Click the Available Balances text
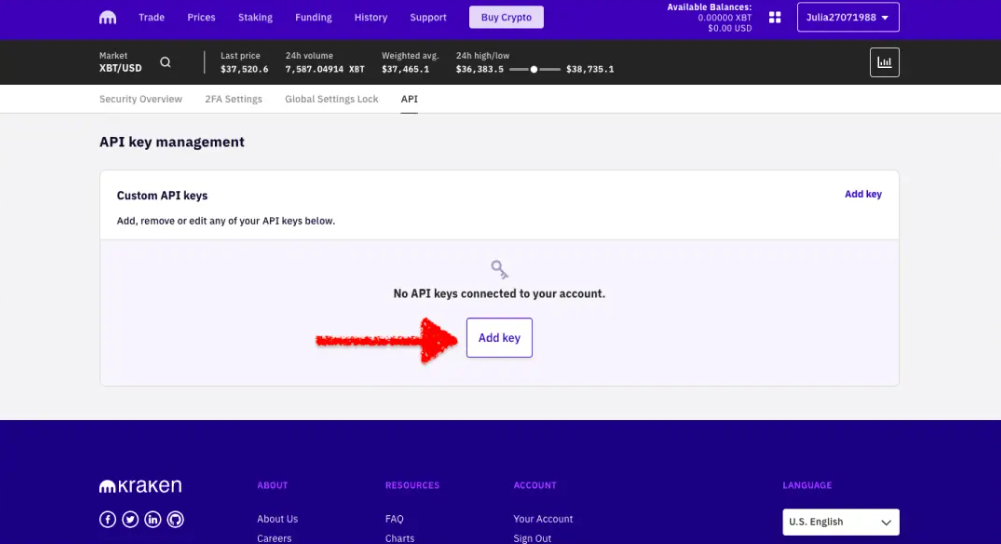This screenshot has height=544, width=1001. click(709, 7)
